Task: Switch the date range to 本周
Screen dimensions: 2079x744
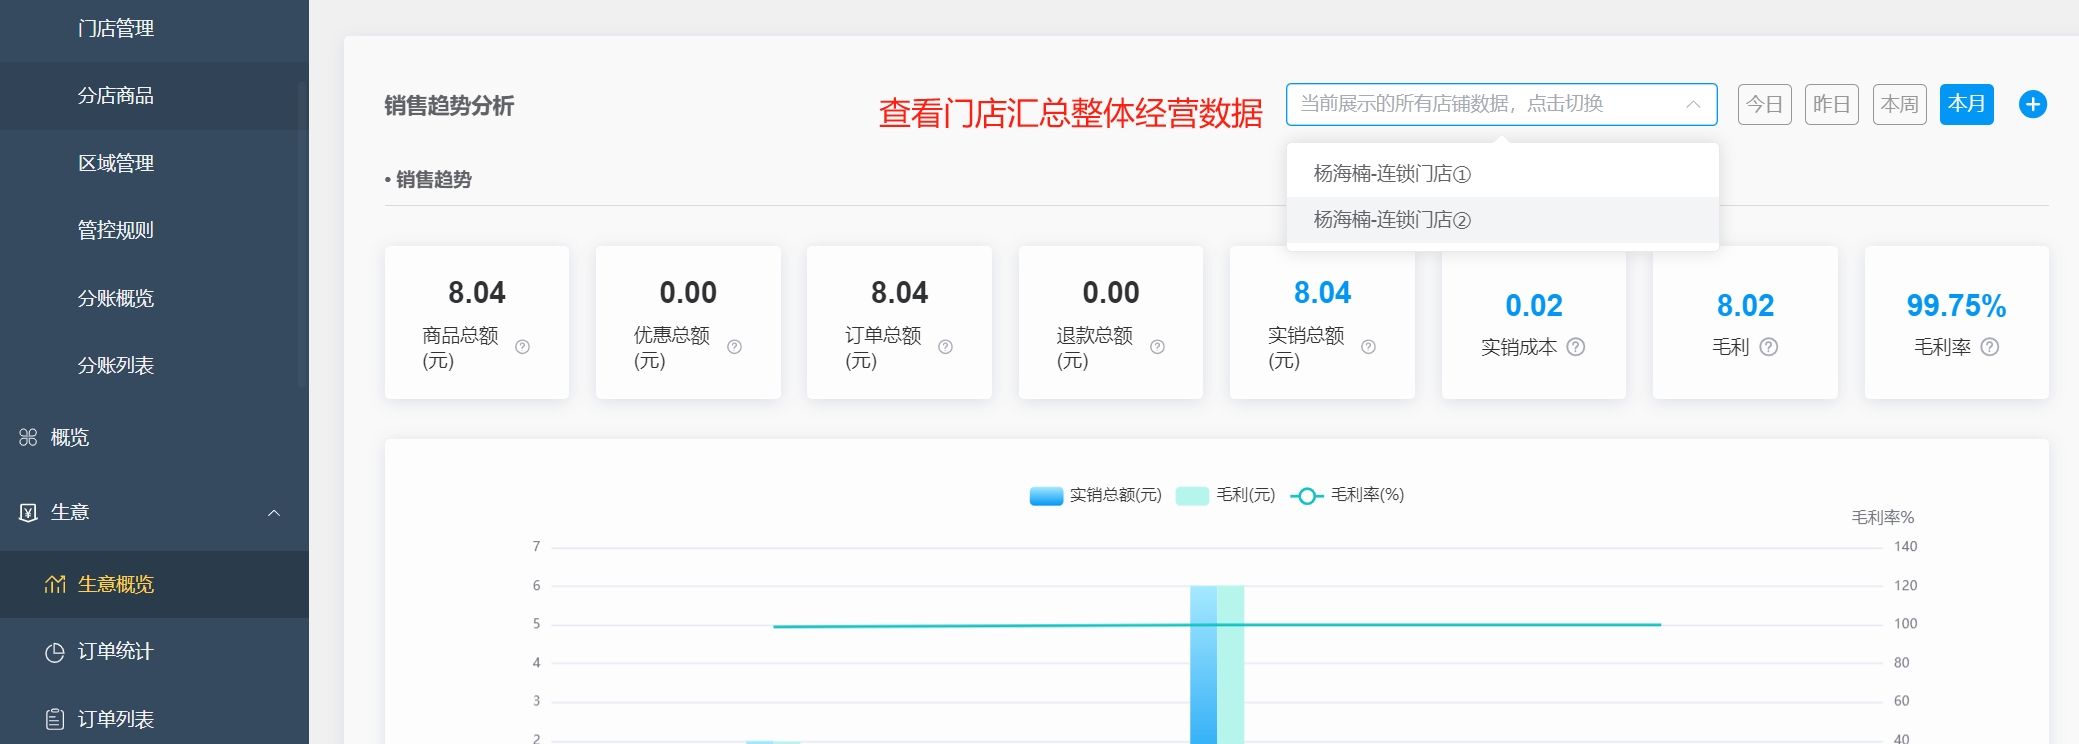Action: 1899,104
